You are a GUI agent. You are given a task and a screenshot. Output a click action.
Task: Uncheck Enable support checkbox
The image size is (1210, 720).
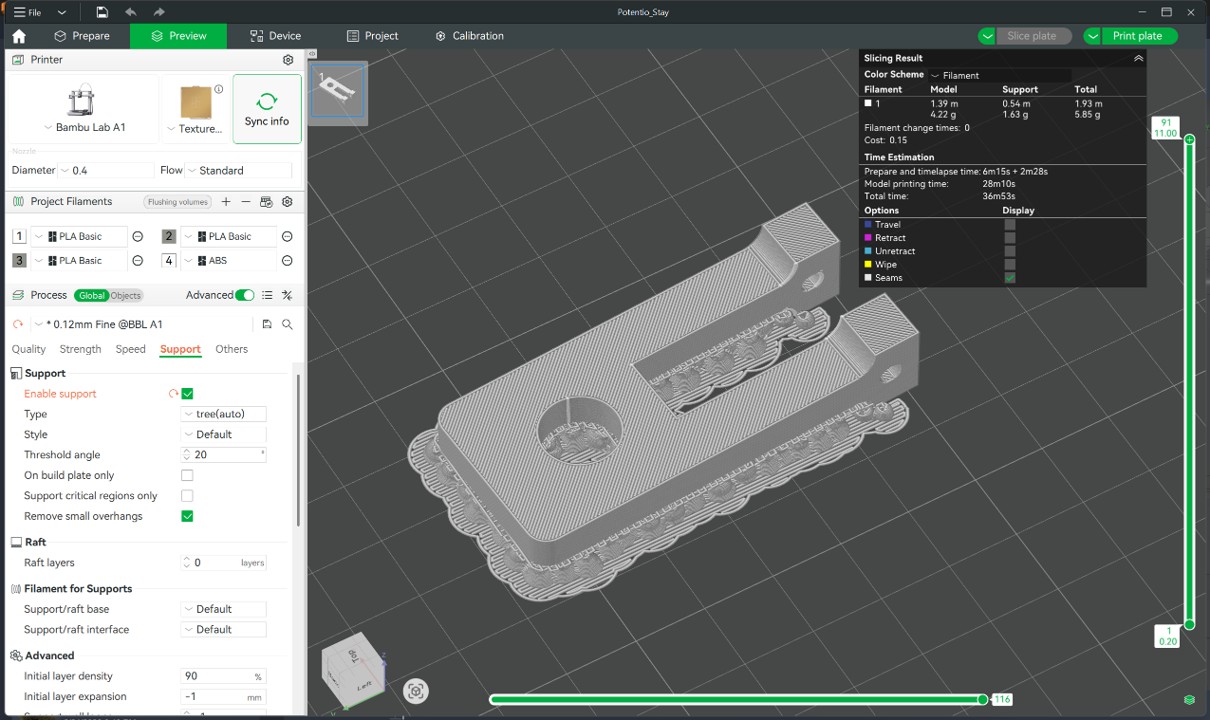pos(187,394)
